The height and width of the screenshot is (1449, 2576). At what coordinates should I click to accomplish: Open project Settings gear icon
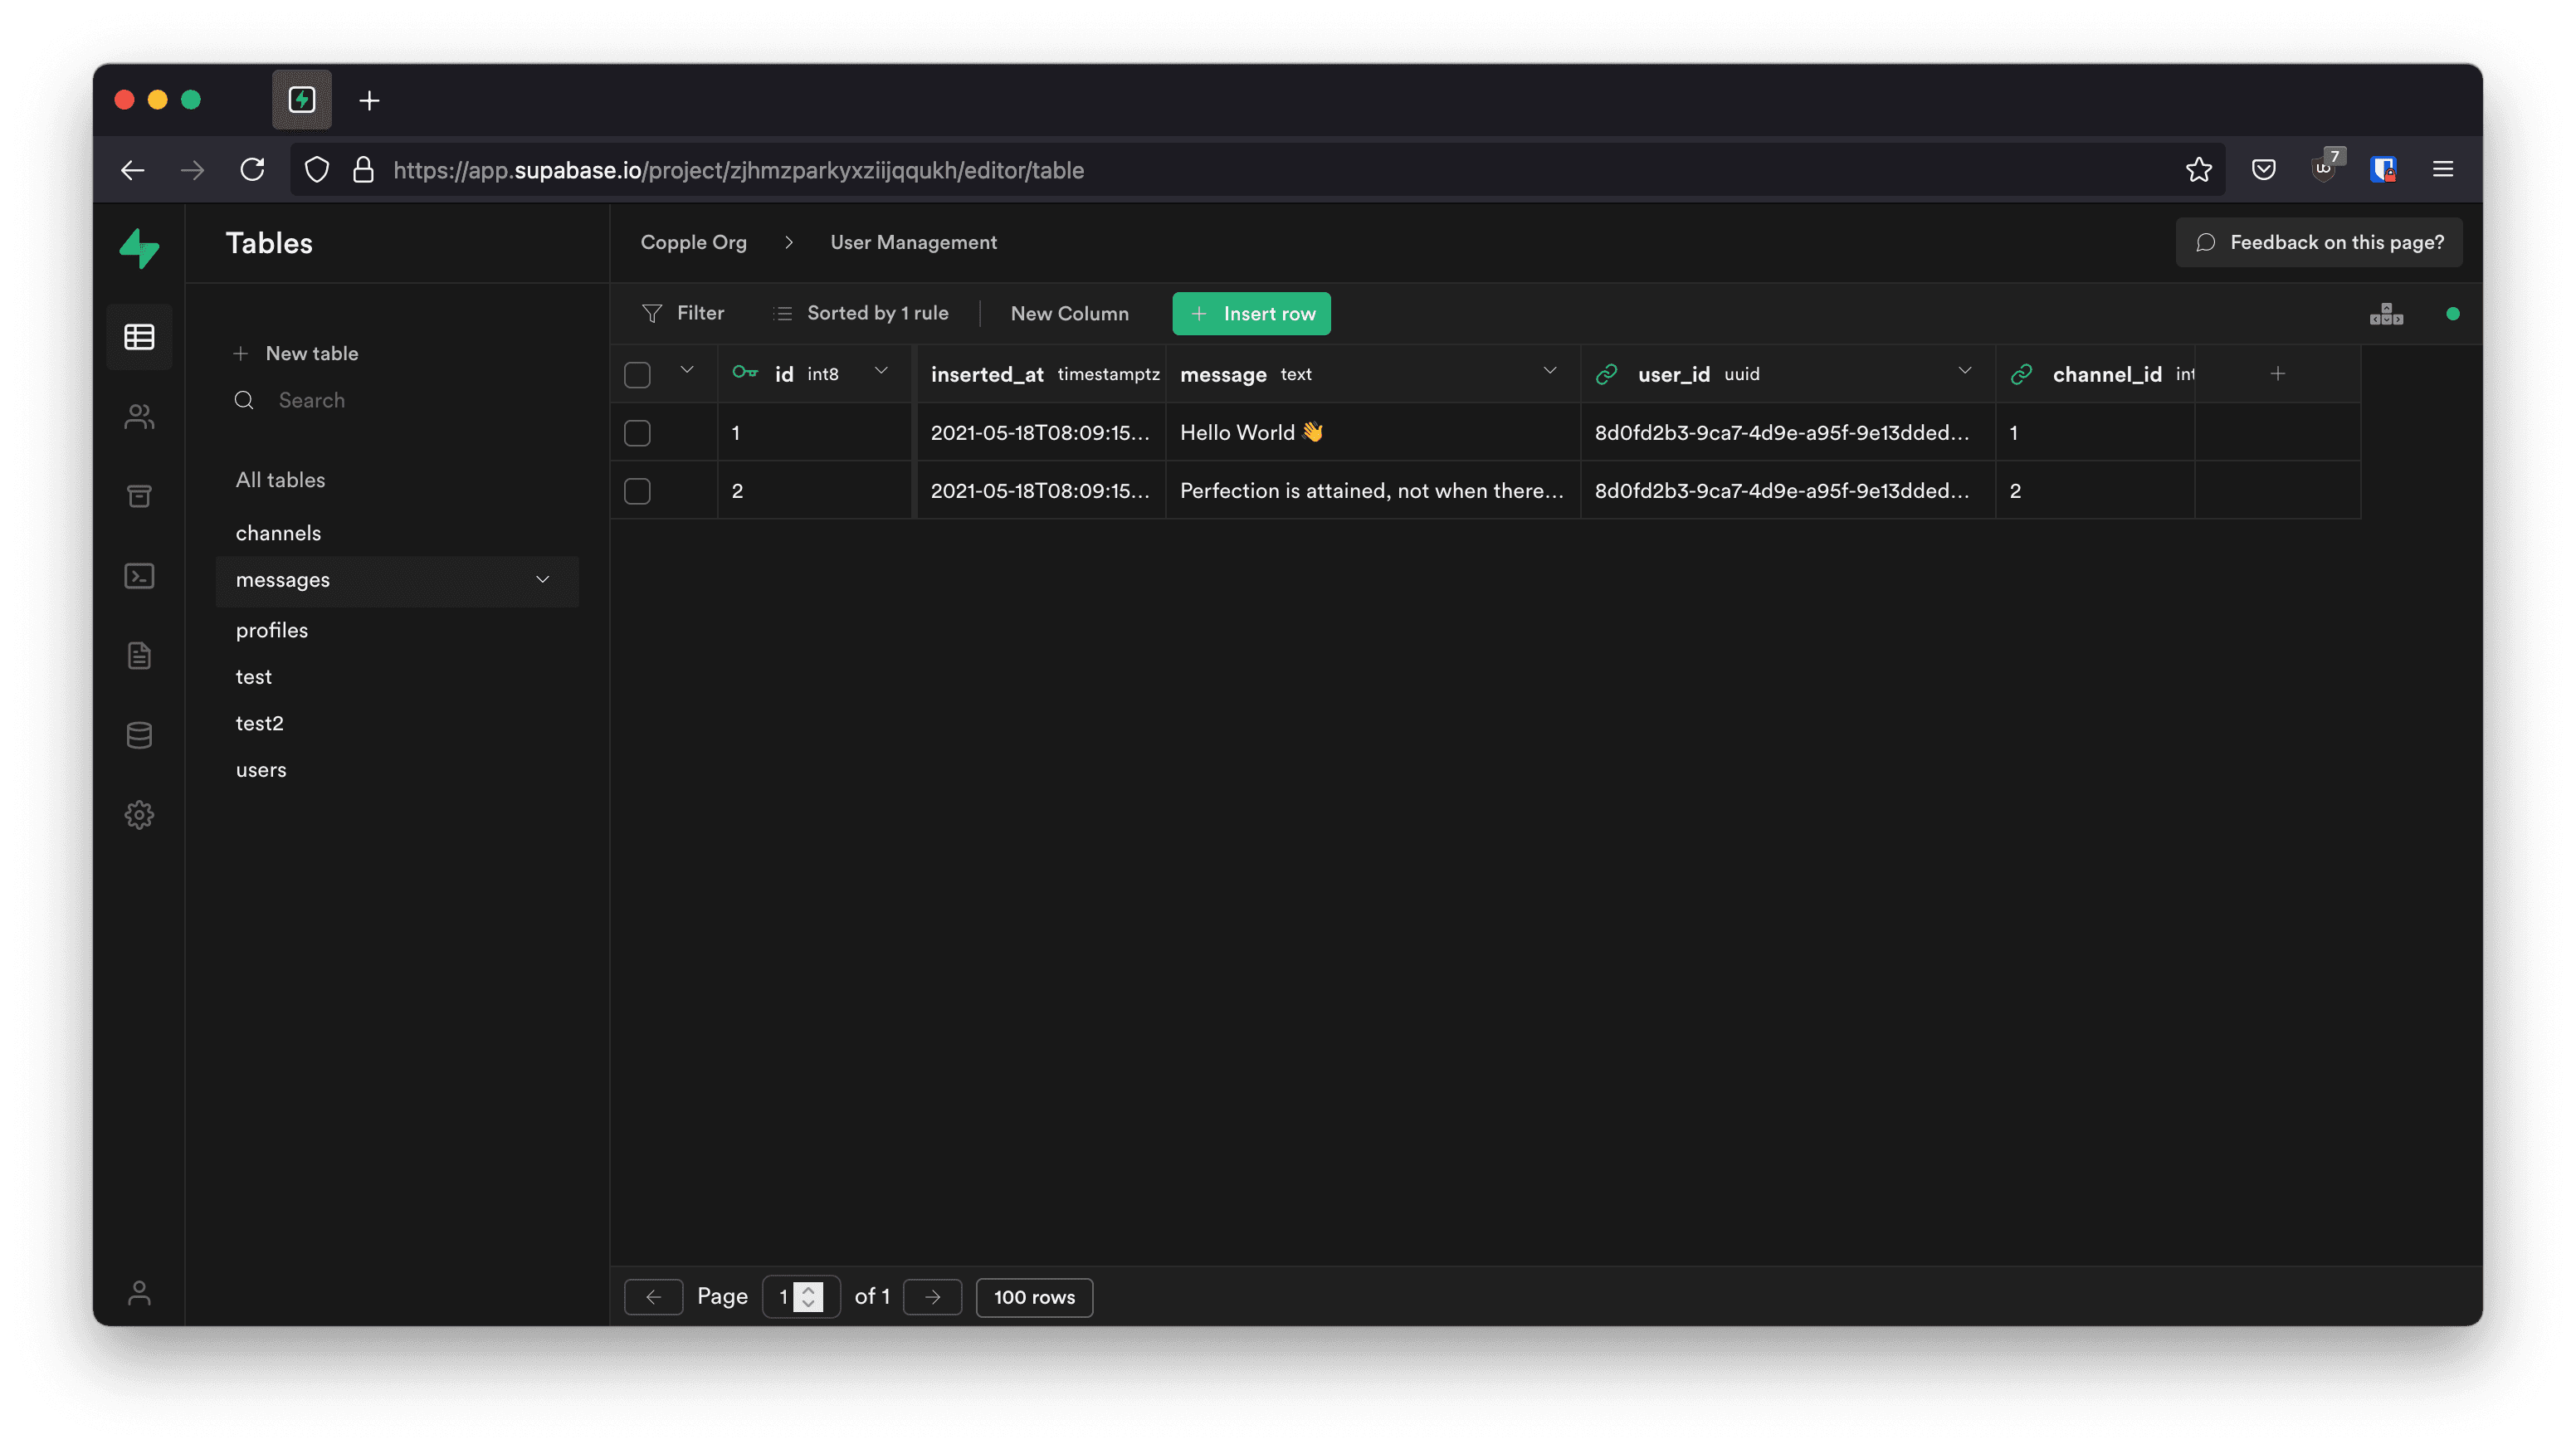139,815
